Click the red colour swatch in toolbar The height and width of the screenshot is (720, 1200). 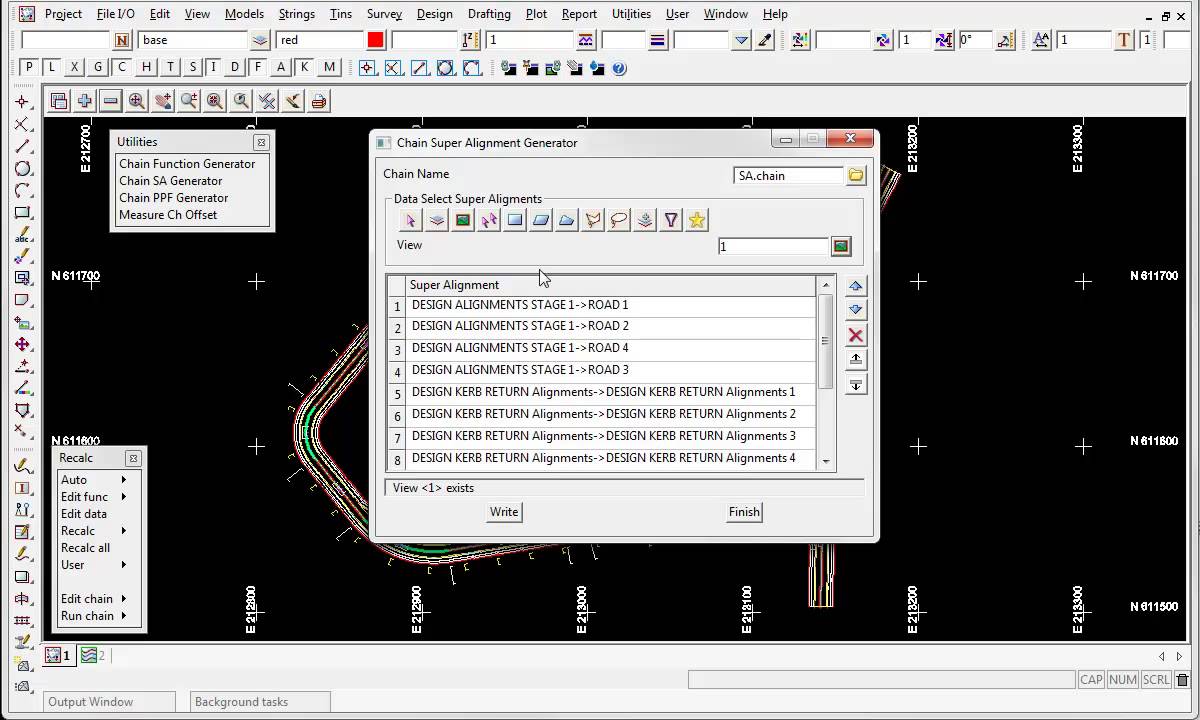[x=376, y=40]
